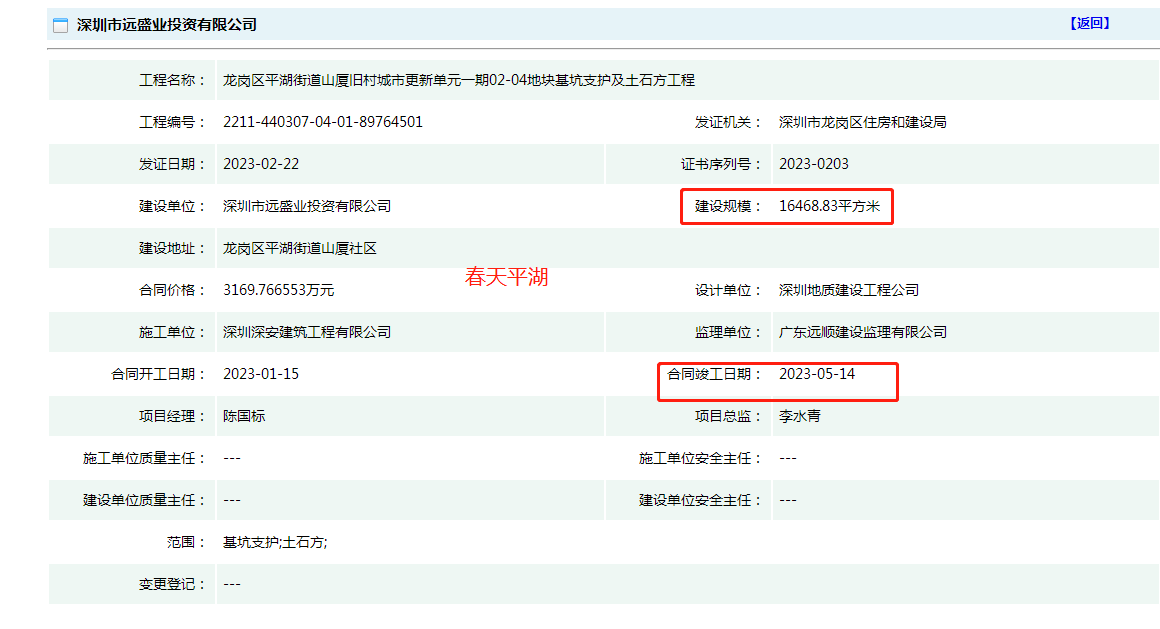Click project number 2211-440307-04-01-89764501
The height and width of the screenshot is (629, 1160).
322,122
